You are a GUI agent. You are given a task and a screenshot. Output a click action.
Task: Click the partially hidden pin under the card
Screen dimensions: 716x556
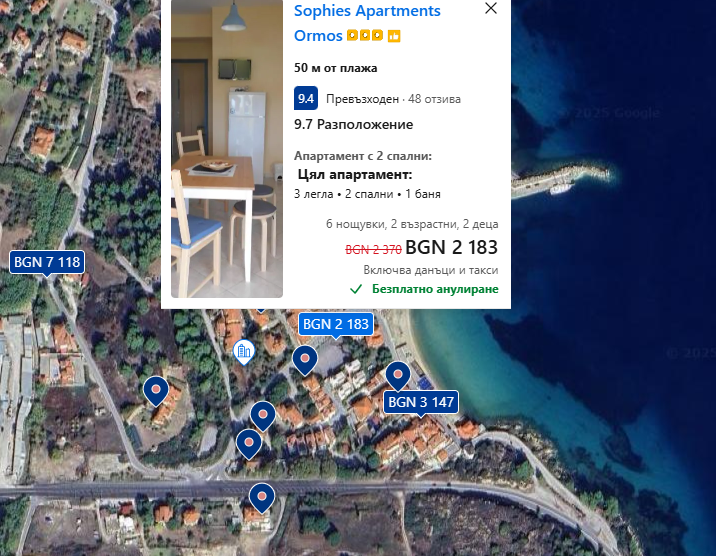pos(260,310)
